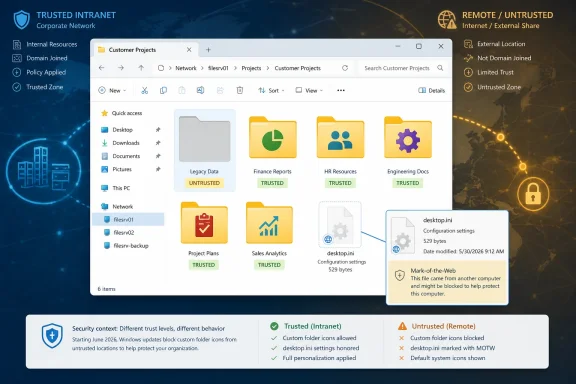Toggle the Details pane button
Image resolution: width=576 pixels, height=384 pixels.
(x=432, y=90)
